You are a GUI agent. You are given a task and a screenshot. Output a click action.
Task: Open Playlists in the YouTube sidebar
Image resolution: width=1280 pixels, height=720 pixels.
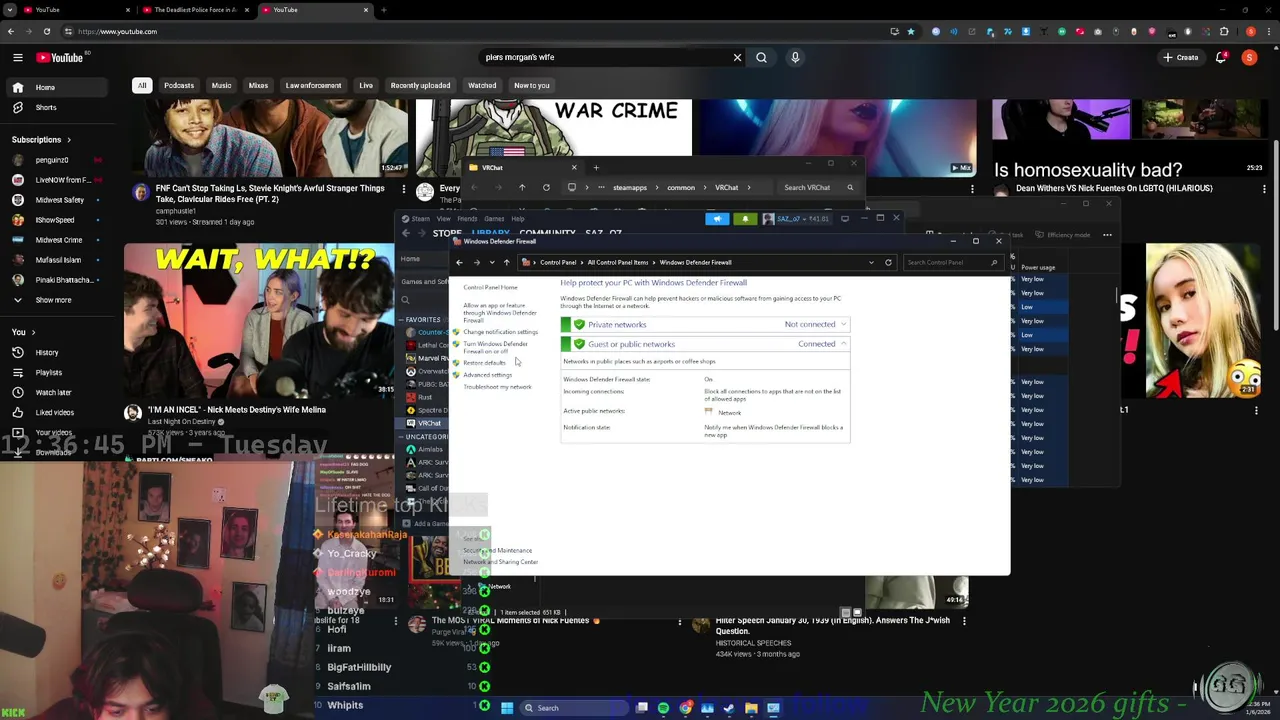(48, 372)
